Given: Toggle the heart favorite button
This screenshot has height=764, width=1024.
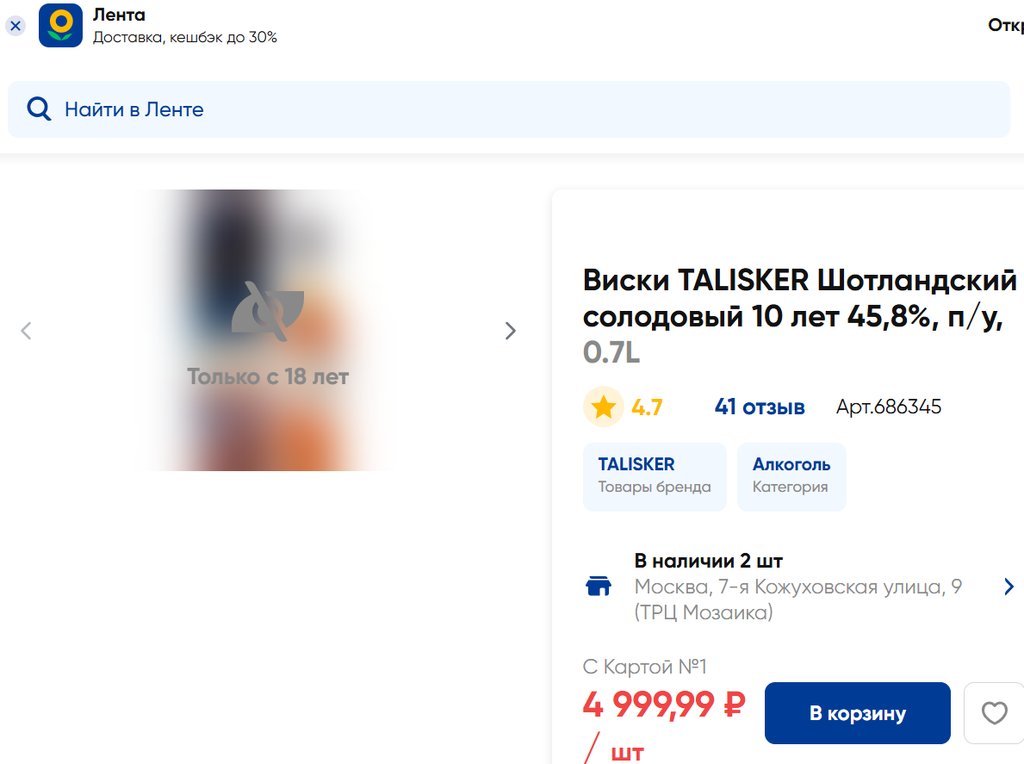Looking at the screenshot, I should 994,713.
